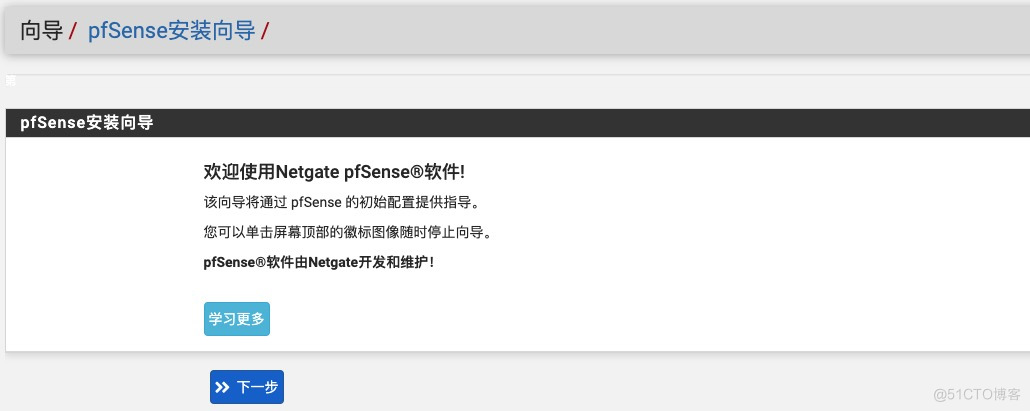Open the 学习更多 learn more button
The width and height of the screenshot is (1030, 411).
click(x=236, y=319)
